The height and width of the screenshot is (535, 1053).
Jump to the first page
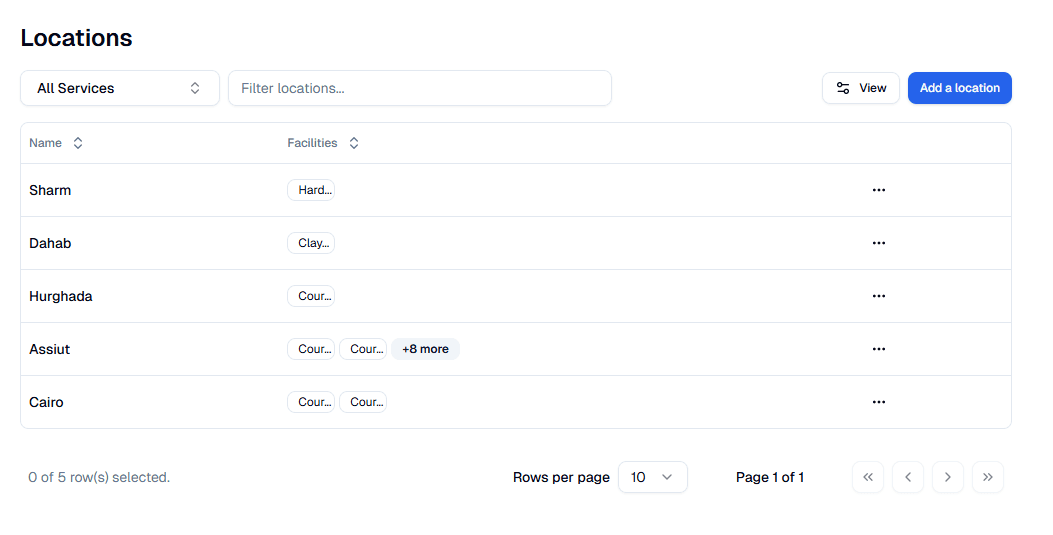click(867, 477)
